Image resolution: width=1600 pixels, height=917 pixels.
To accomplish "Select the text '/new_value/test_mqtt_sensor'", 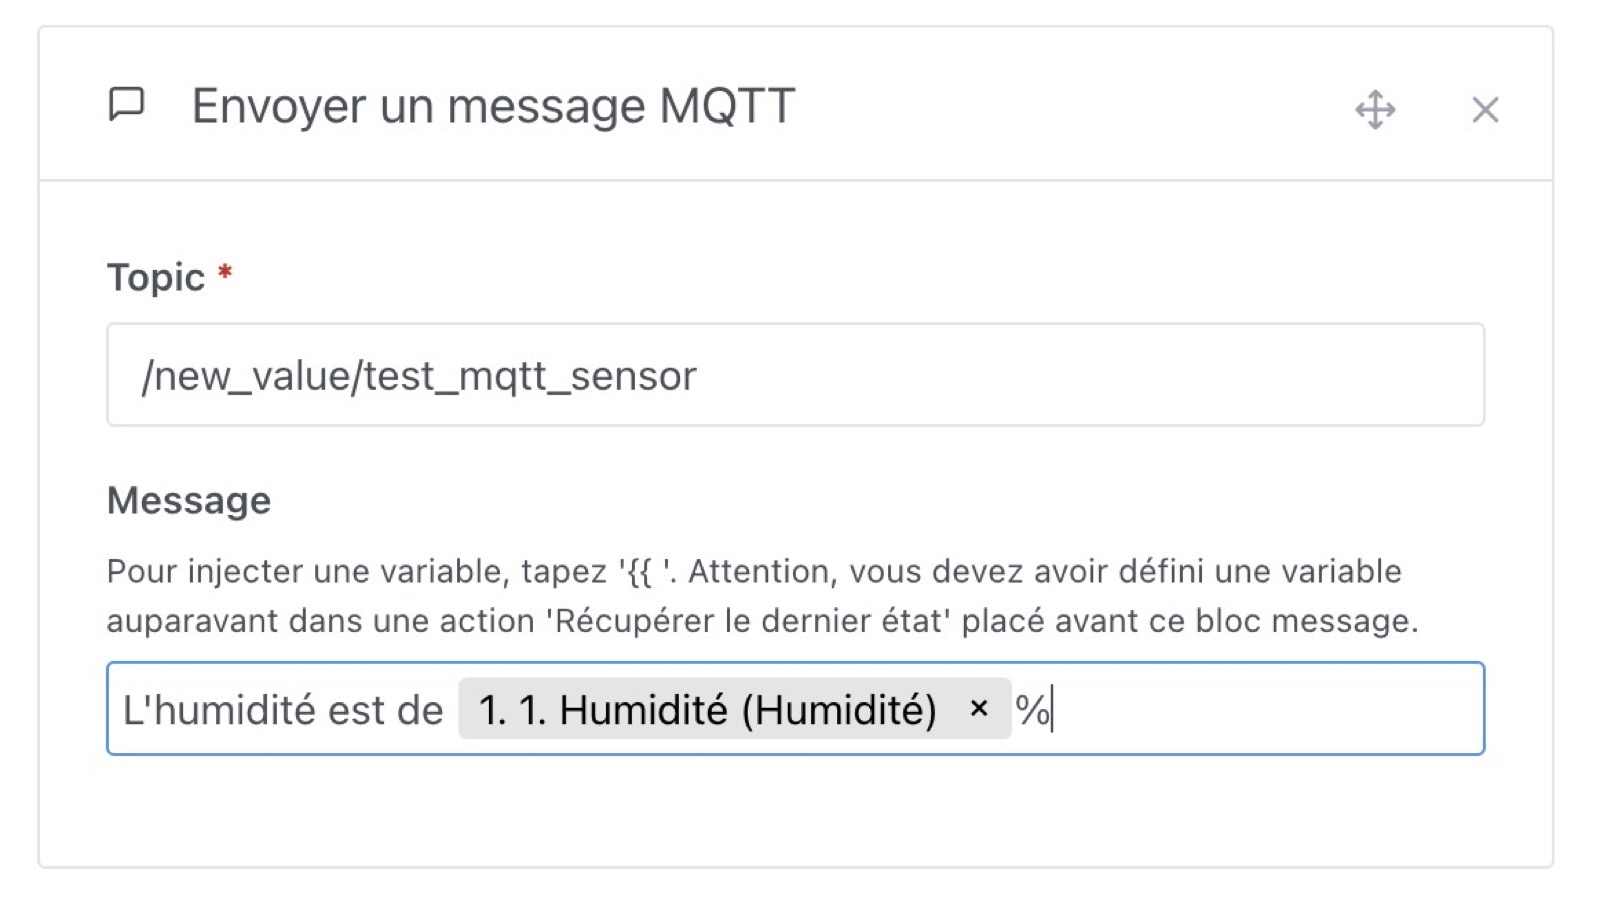I will [420, 375].
